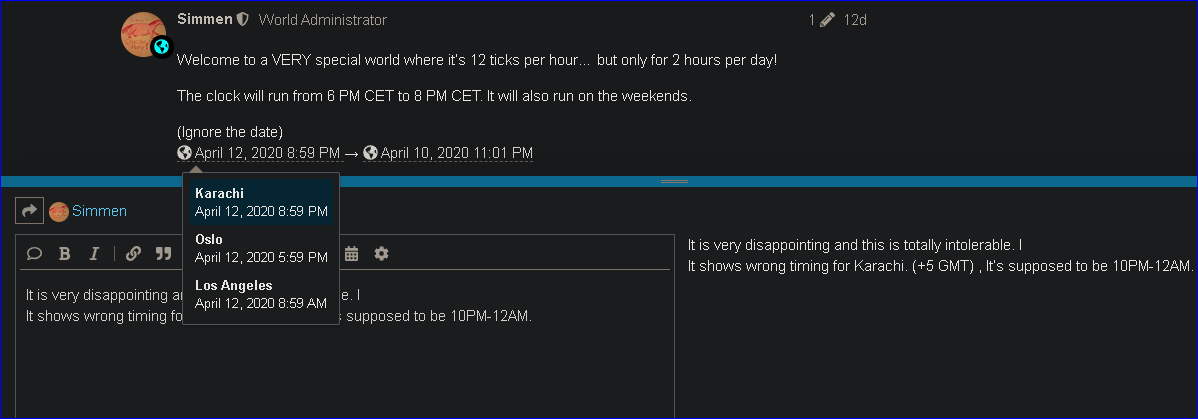Toggle bold formatting in the composer toolbar
This screenshot has width=1198, height=419.
pyautogui.click(x=65, y=254)
